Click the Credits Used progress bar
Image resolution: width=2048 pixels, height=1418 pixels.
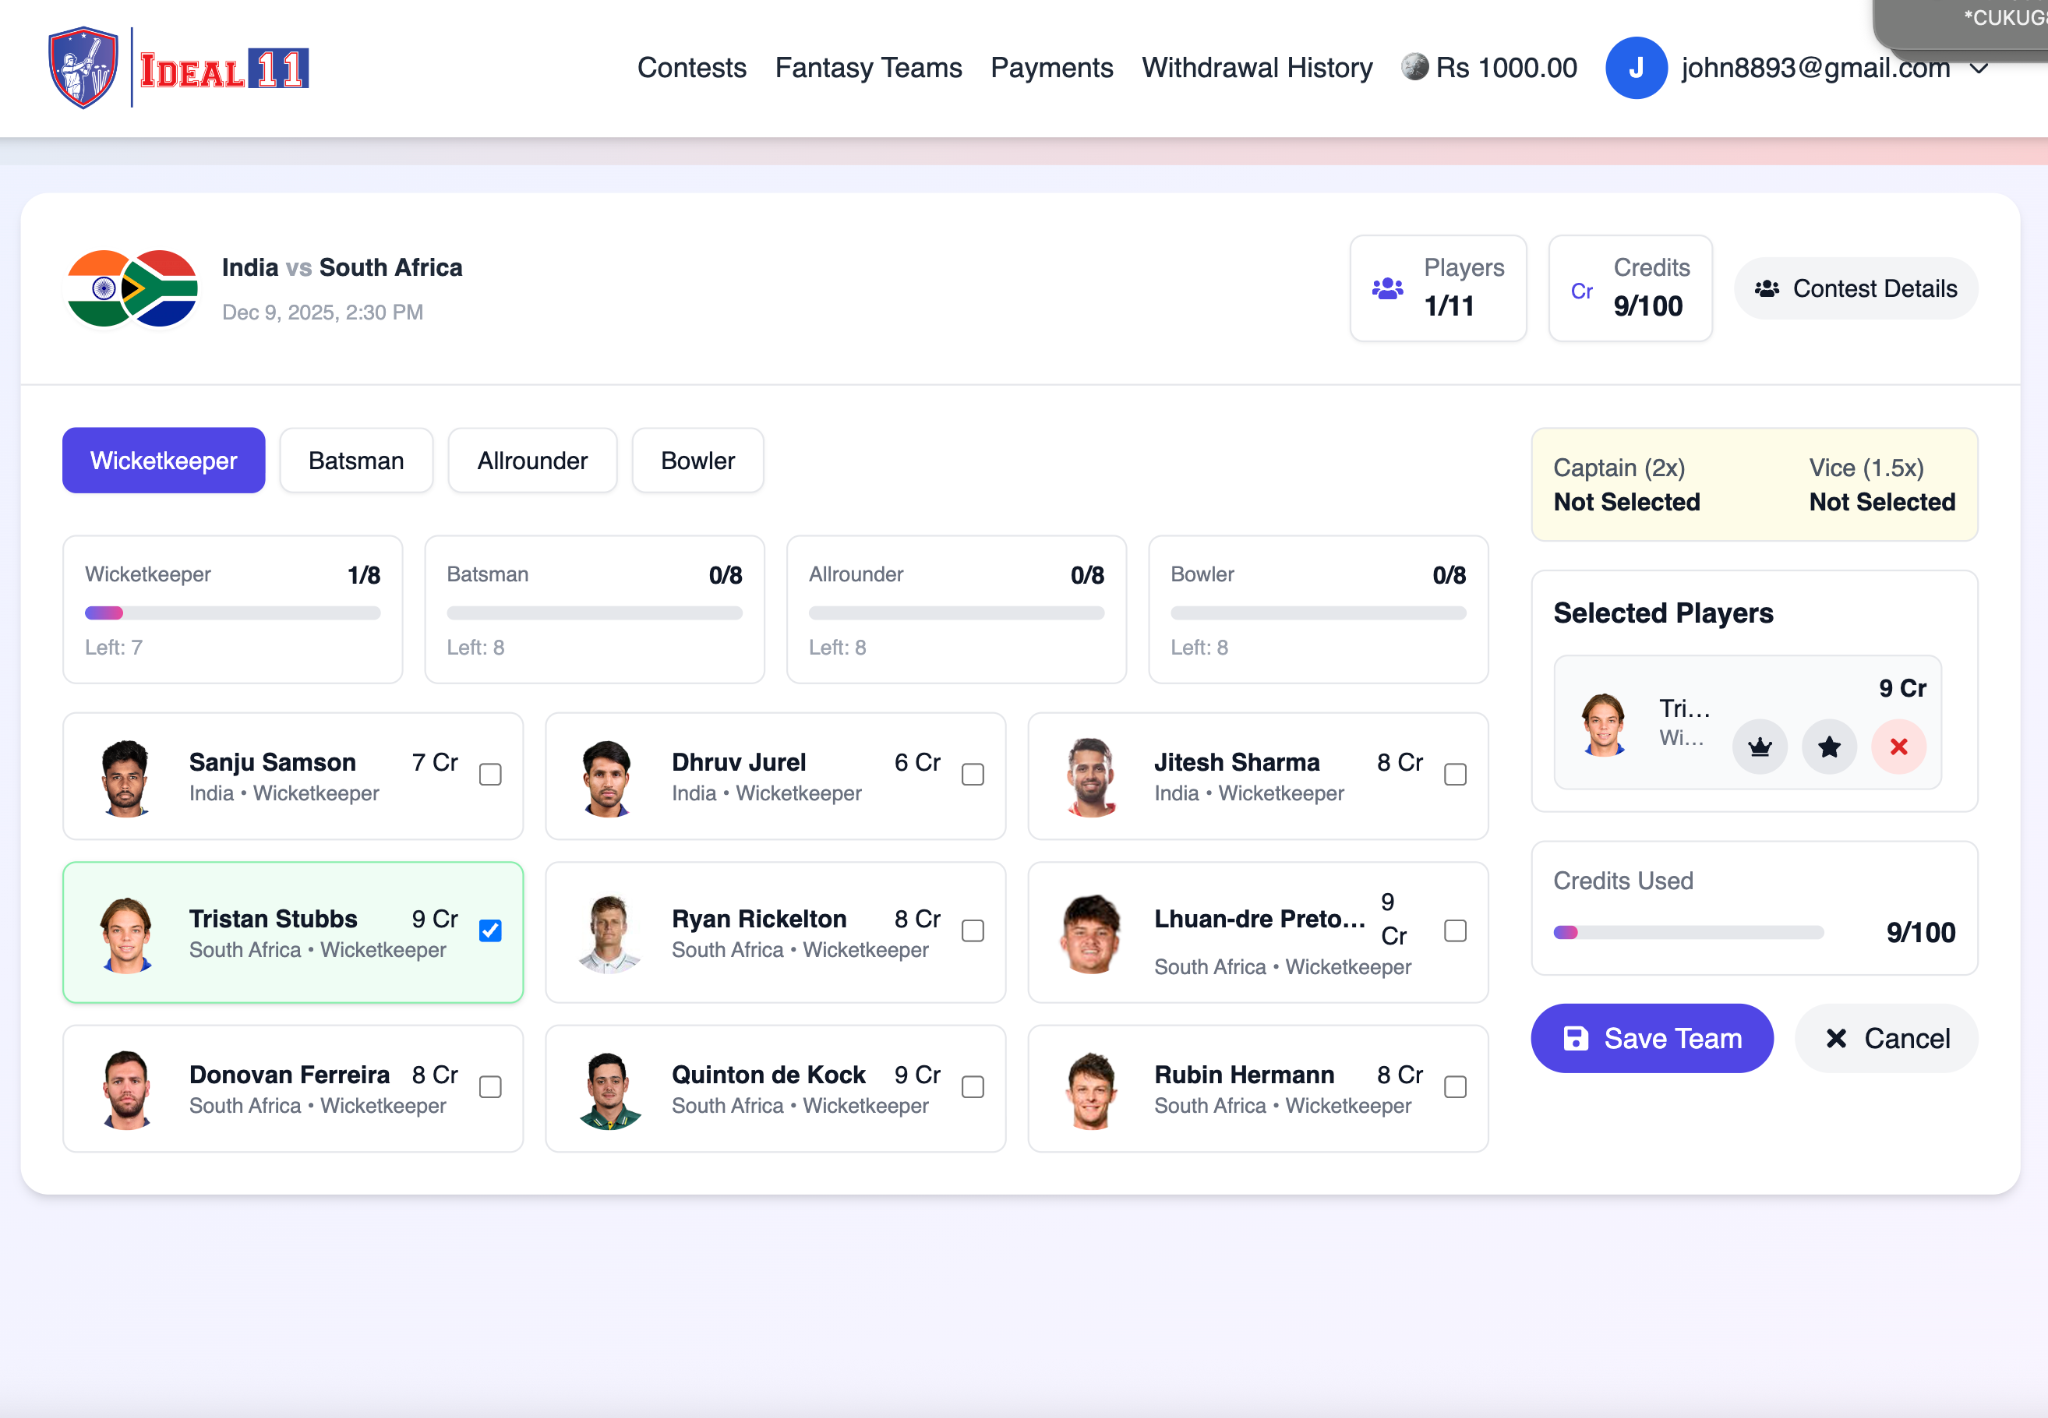pos(1688,933)
